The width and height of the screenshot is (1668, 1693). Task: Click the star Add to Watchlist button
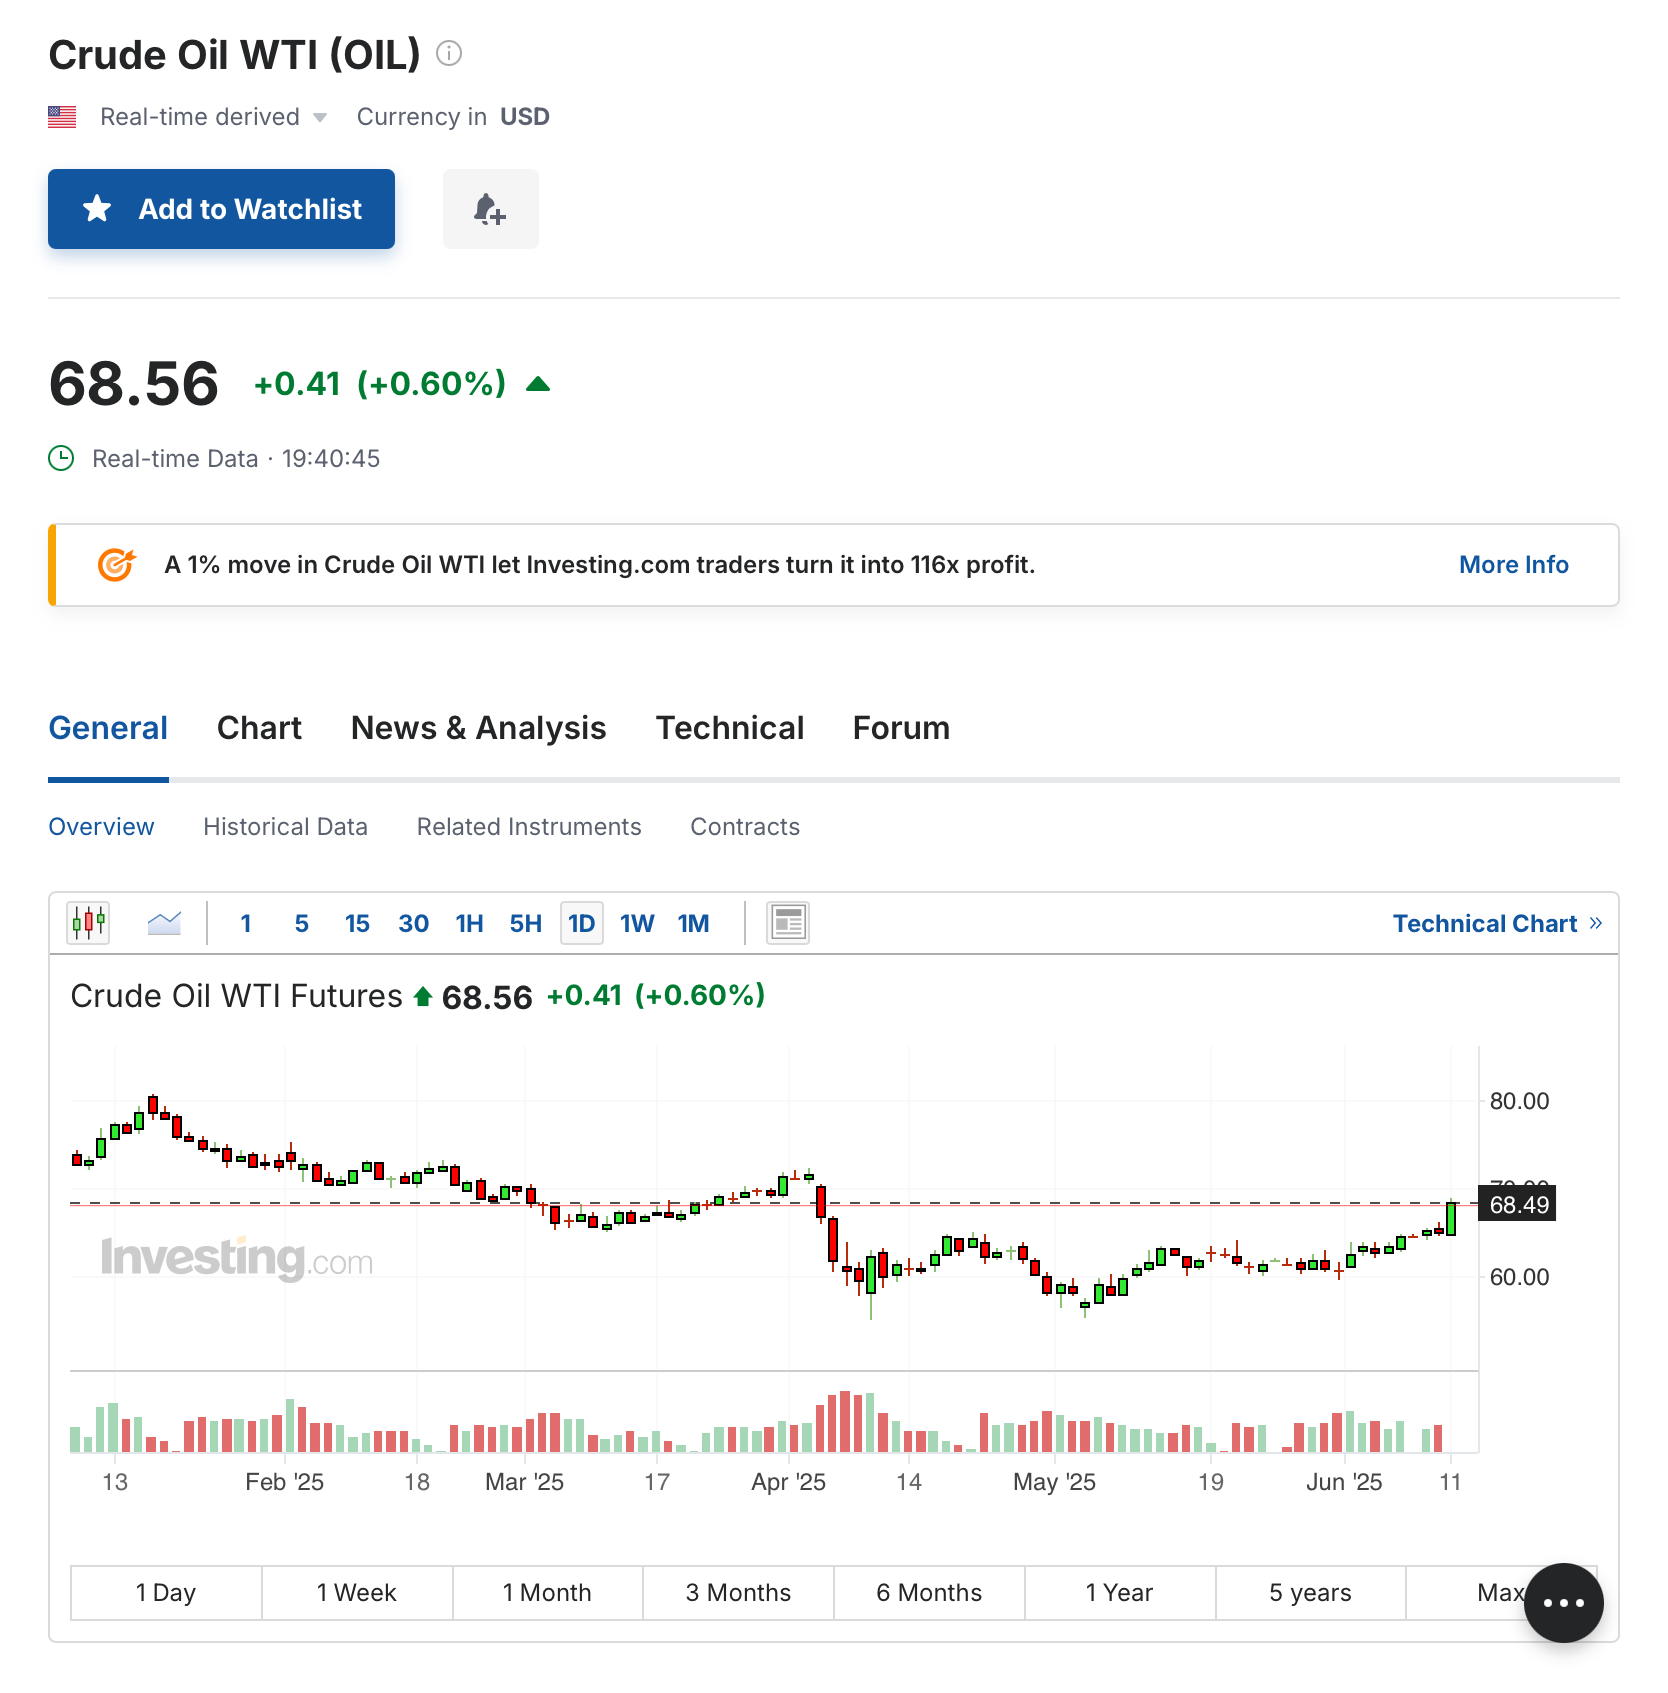coord(221,209)
